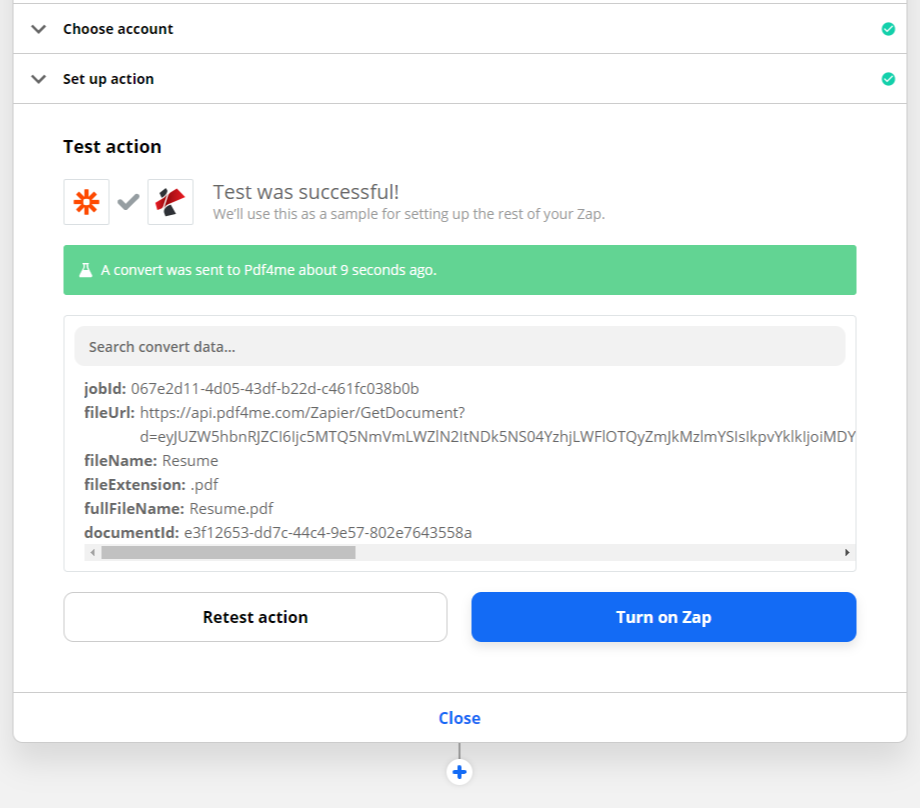The width and height of the screenshot is (920, 808).
Task: Expand the Choose account chevron
Action: (39, 29)
